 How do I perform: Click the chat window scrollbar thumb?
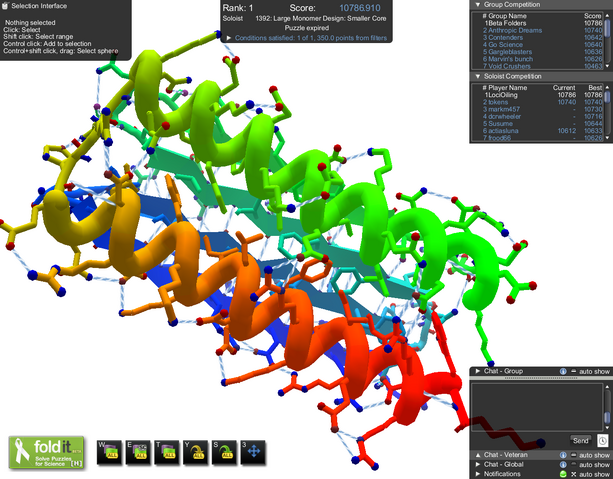tap(607, 416)
